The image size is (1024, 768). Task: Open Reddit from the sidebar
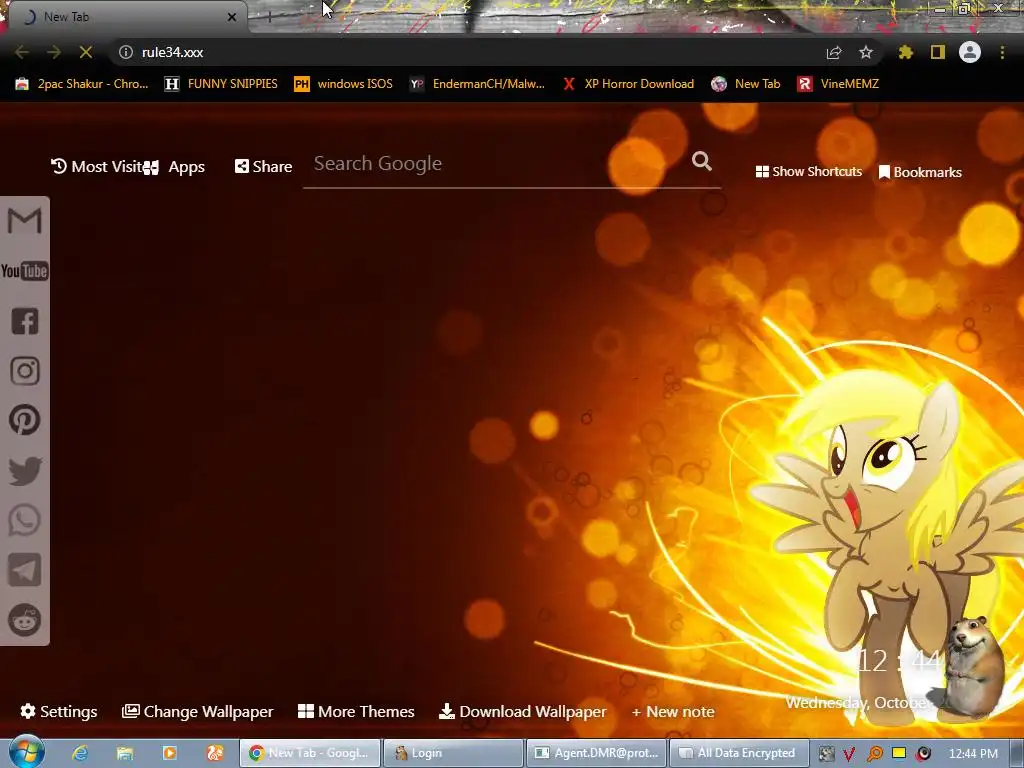25,620
